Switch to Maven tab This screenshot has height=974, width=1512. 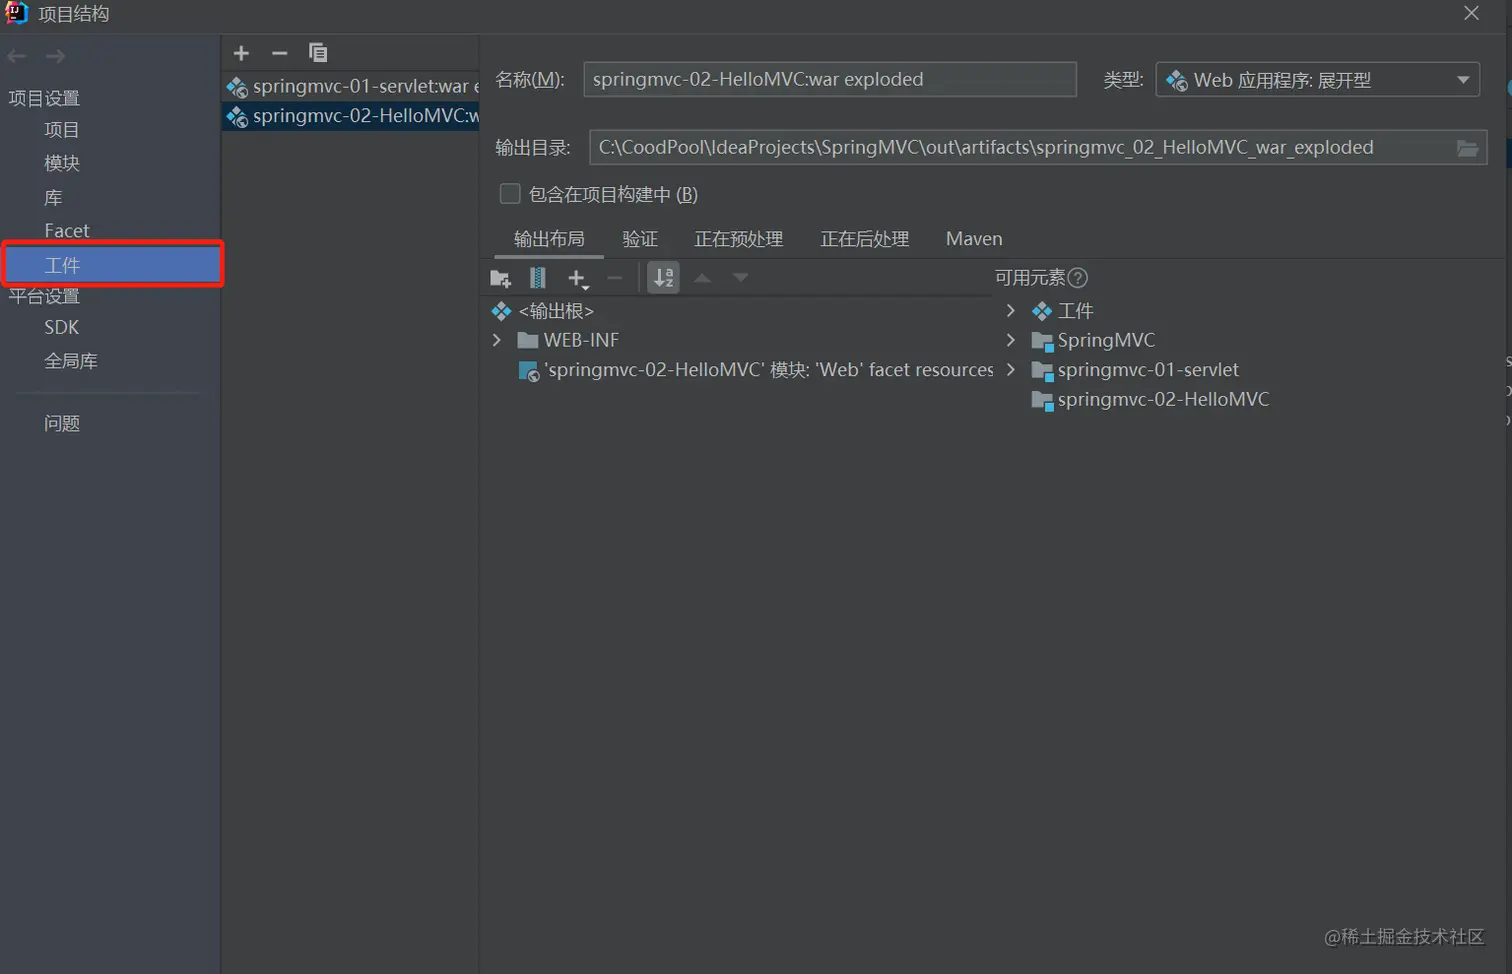coord(974,239)
